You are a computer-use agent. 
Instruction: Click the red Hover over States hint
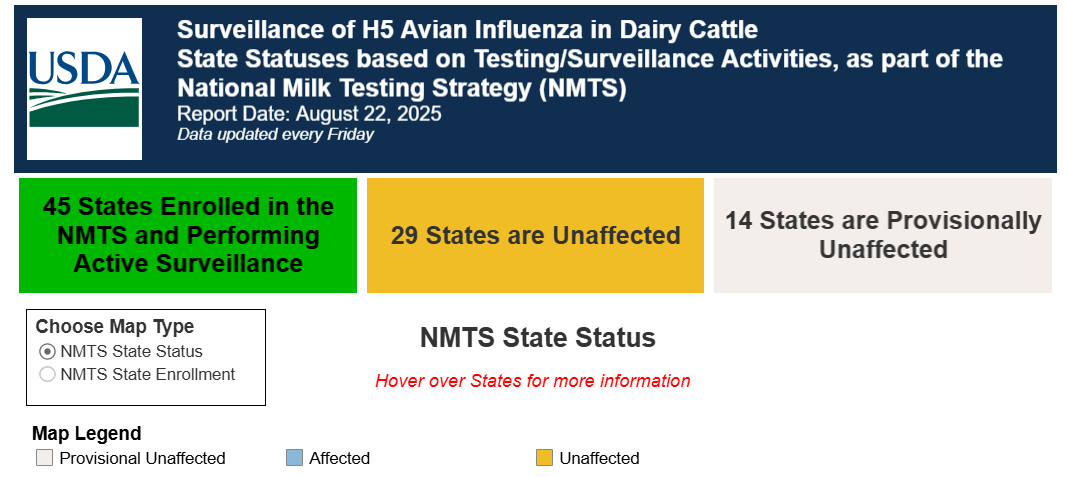click(x=533, y=381)
